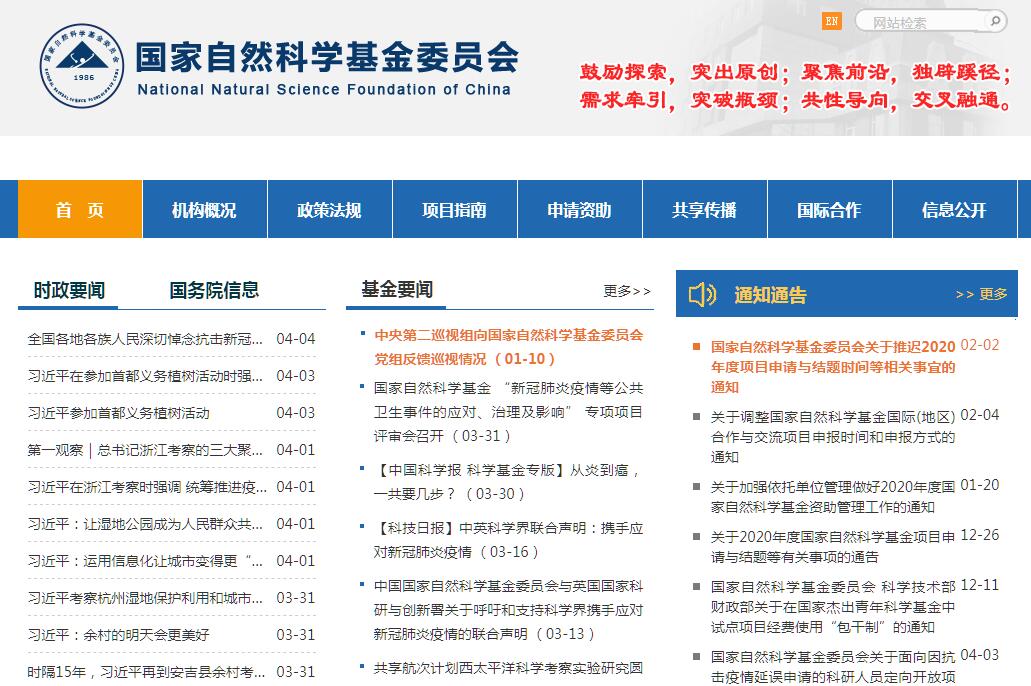This screenshot has width=1031, height=686.
Task: Click the speaker icon beside 通知通告
Action: [702, 294]
